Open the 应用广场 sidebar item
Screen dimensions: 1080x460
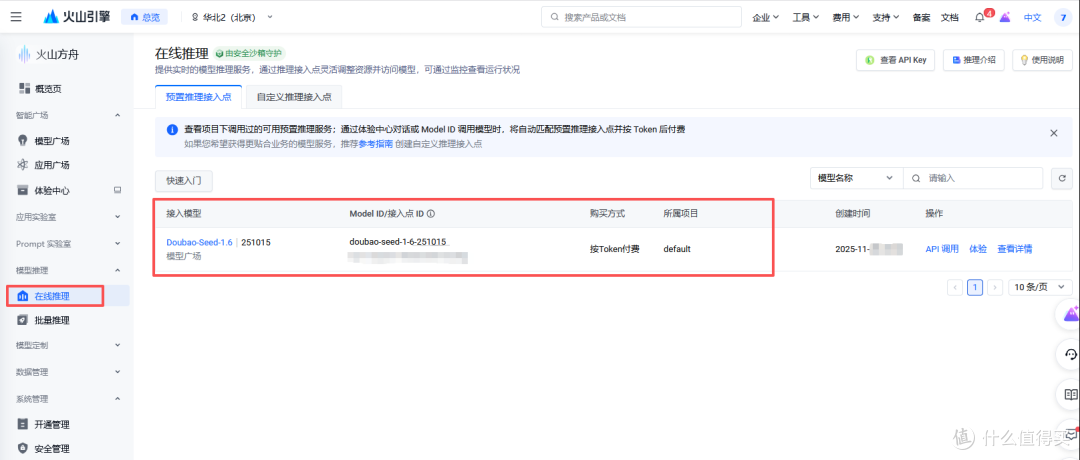tap(45, 165)
